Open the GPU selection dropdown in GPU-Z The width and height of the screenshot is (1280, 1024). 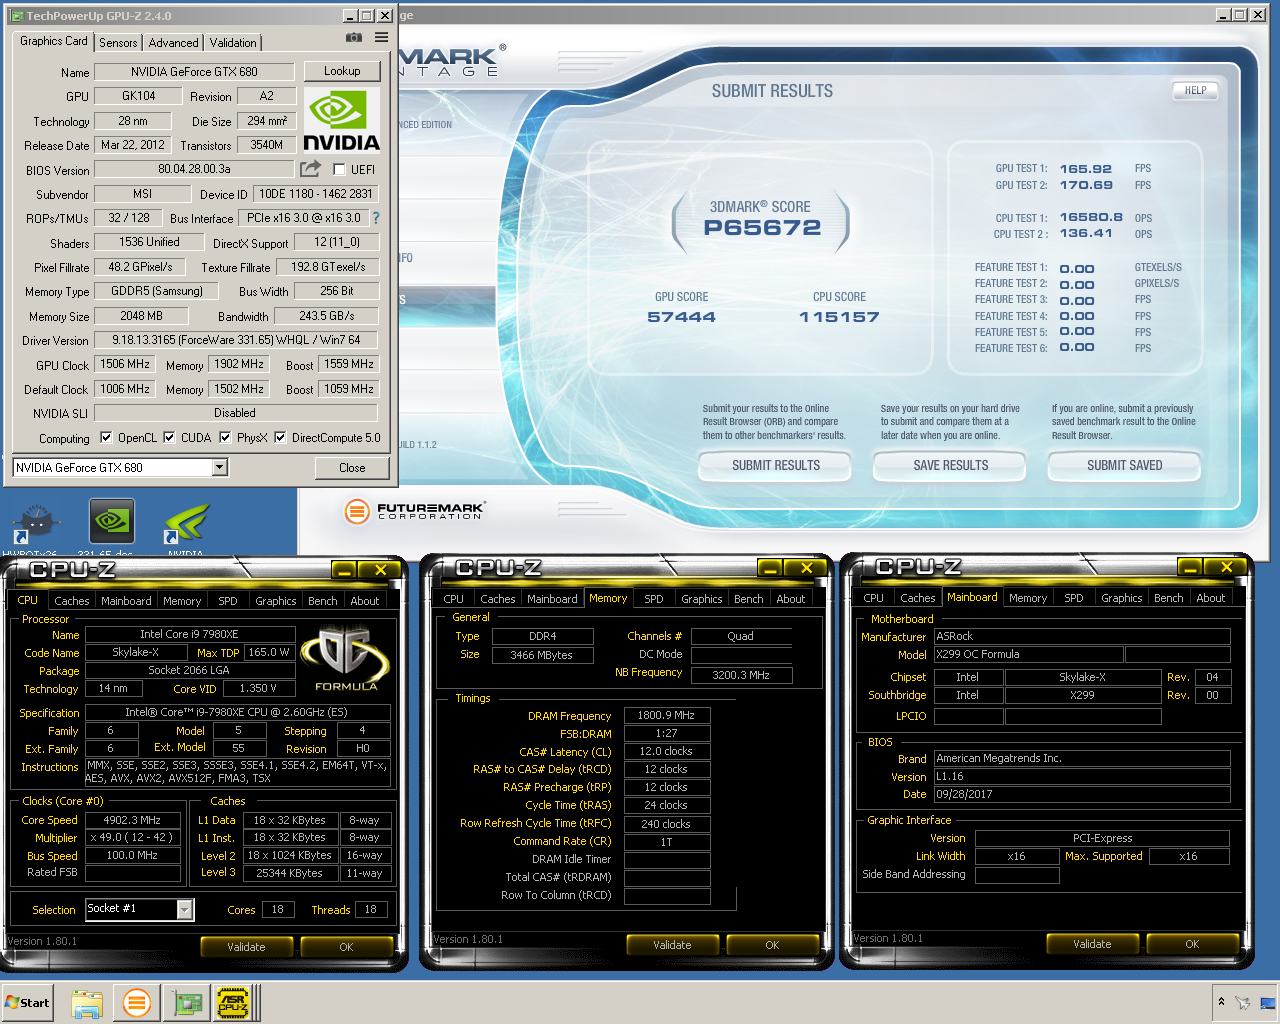pyautogui.click(x=220, y=467)
